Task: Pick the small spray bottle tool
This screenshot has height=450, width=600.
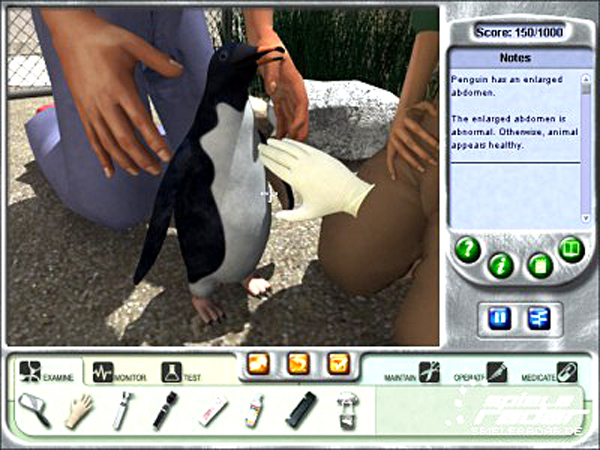Action: tap(256, 411)
